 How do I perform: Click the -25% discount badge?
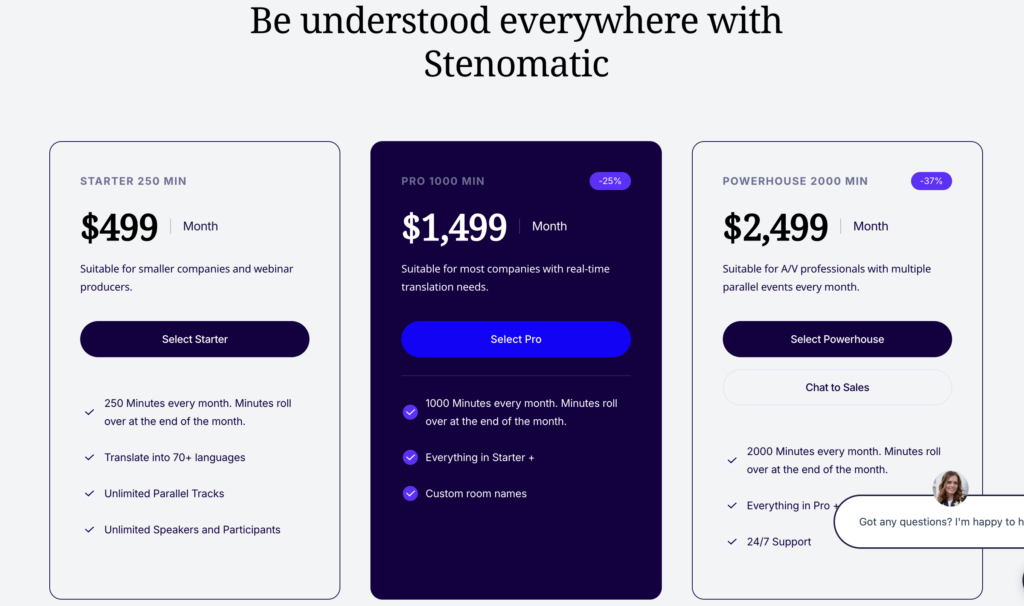tap(610, 181)
